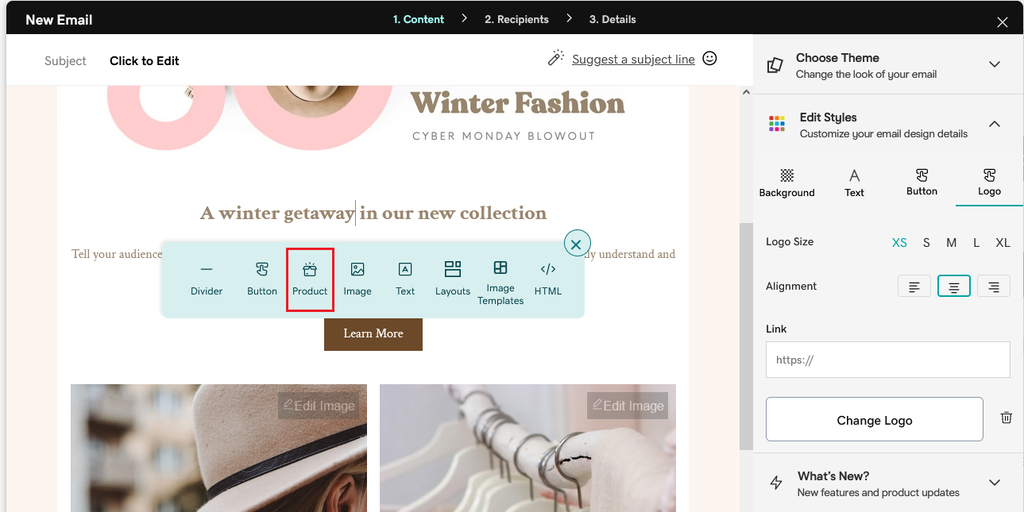This screenshot has width=1024, height=512.
Task: Open emoji picker for subject line
Action: 710,59
